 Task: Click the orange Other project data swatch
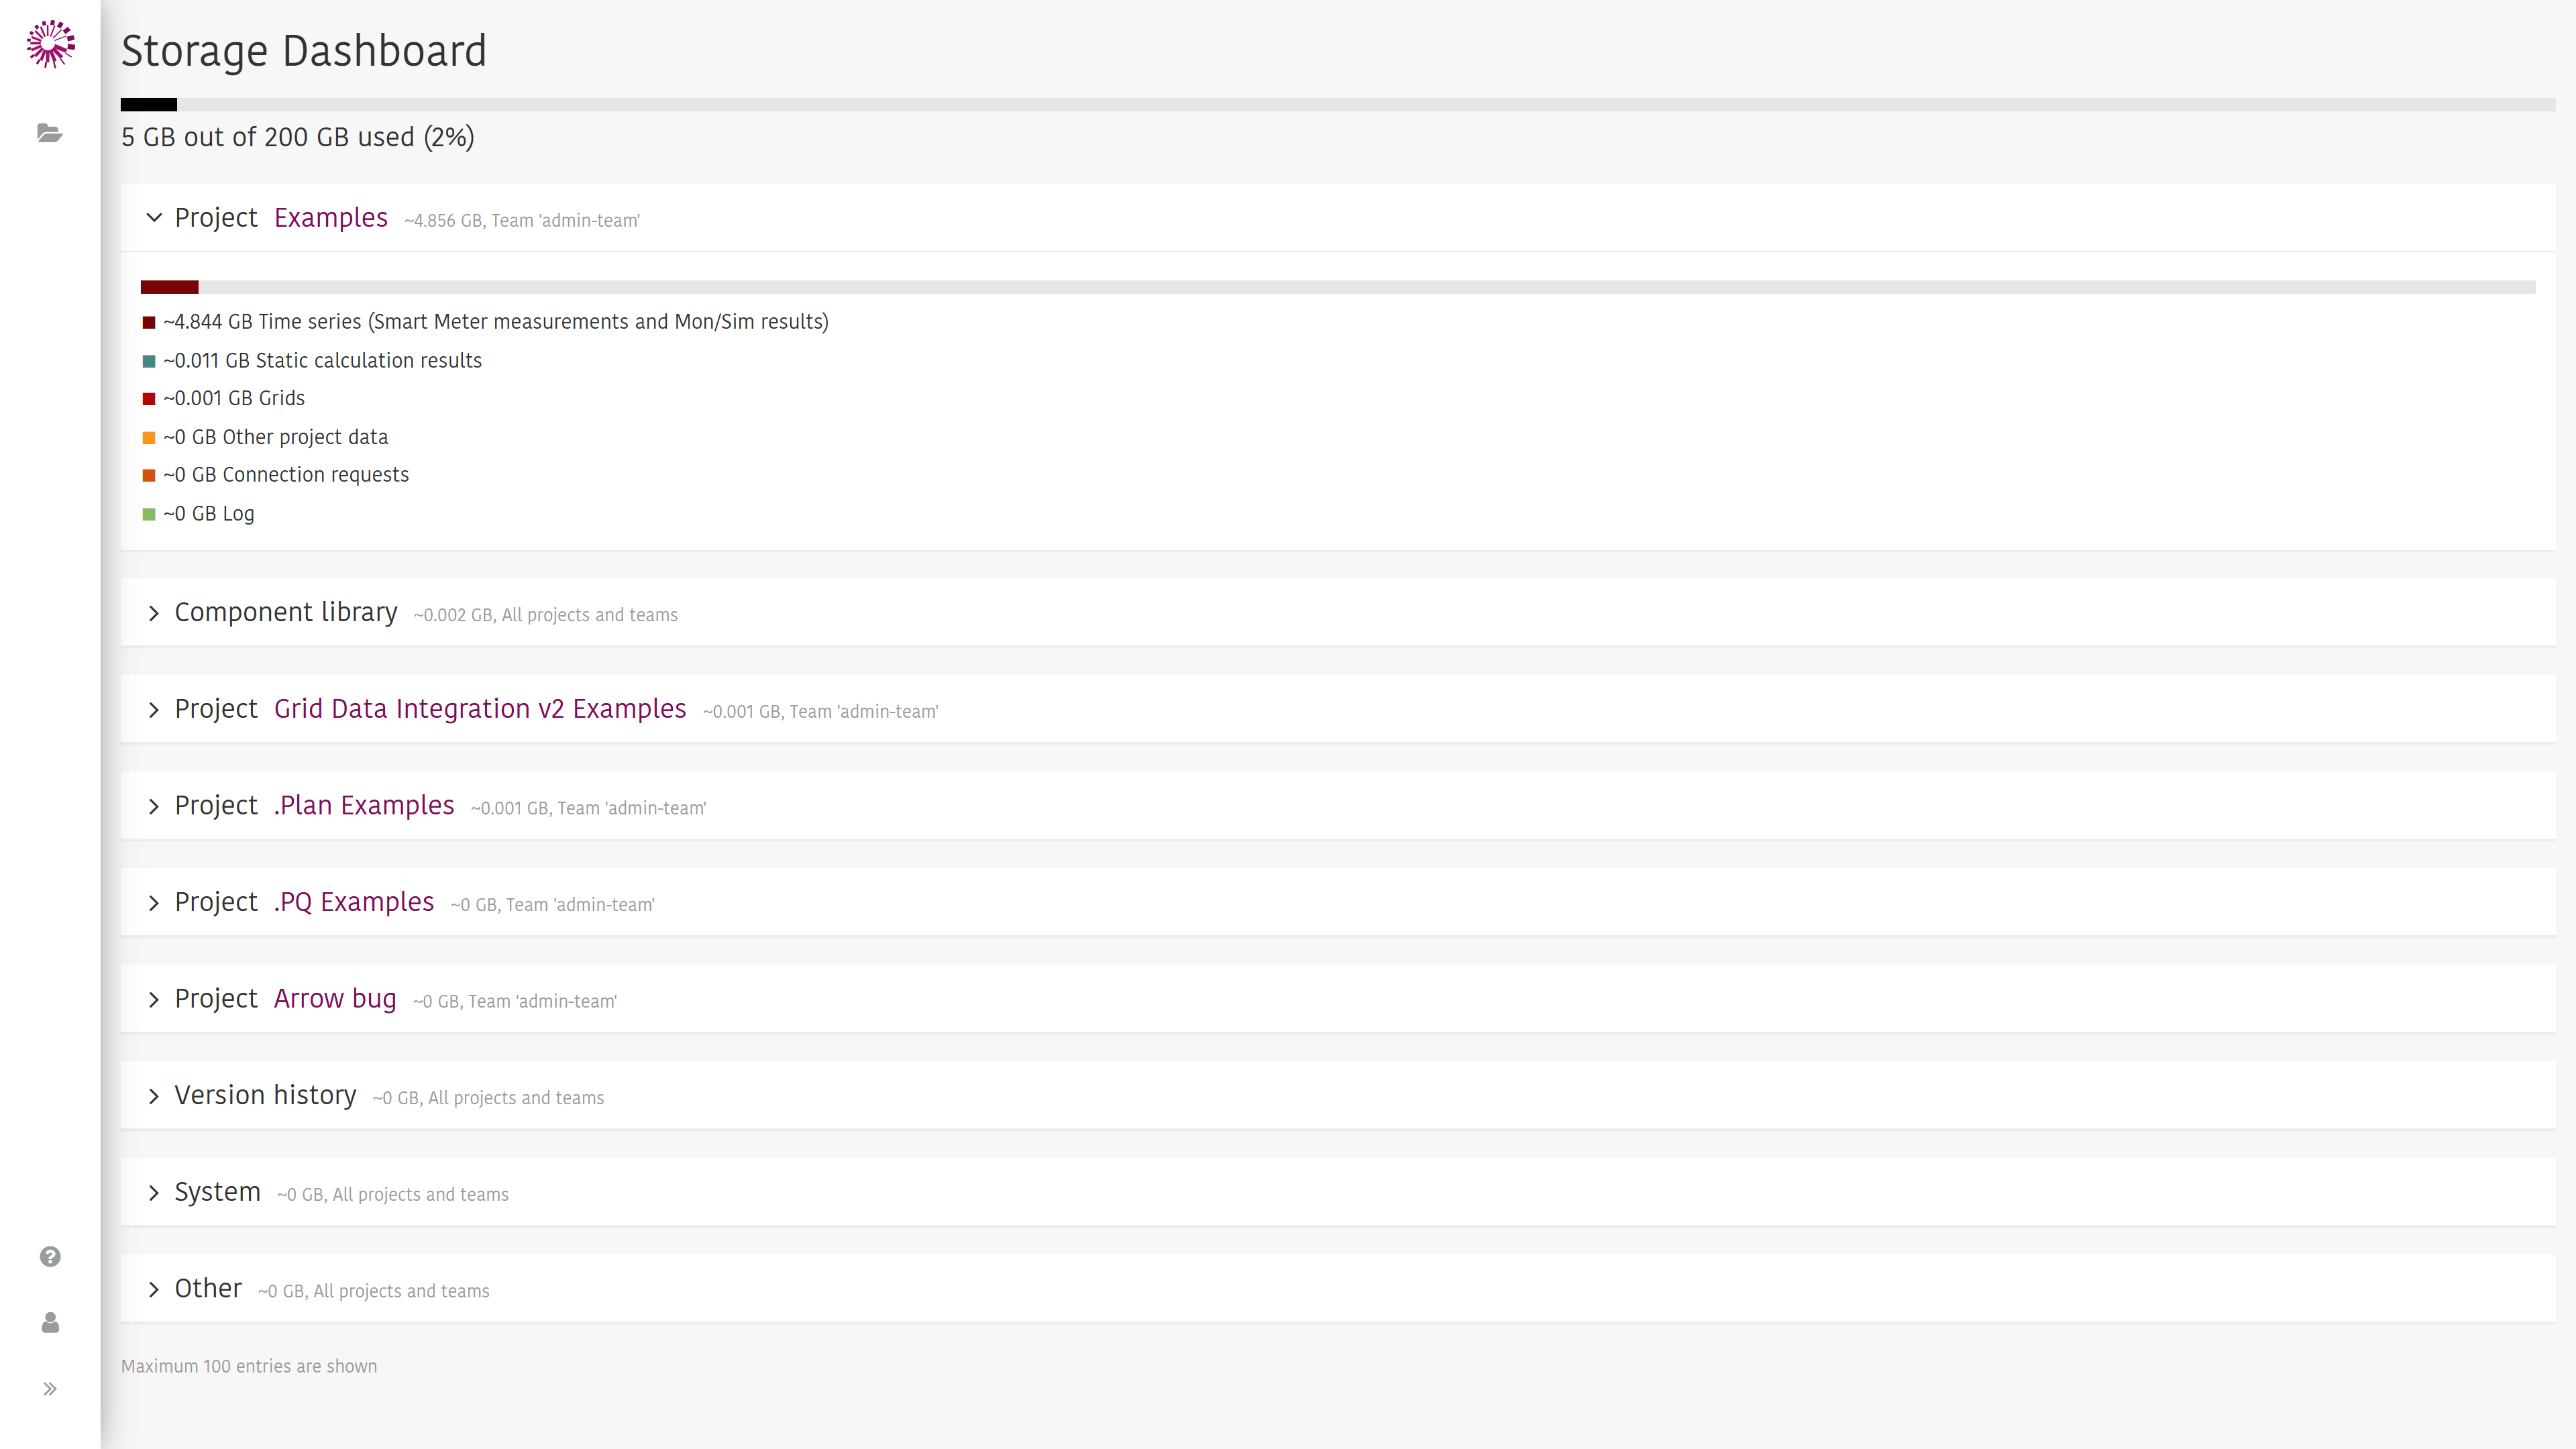(149, 437)
